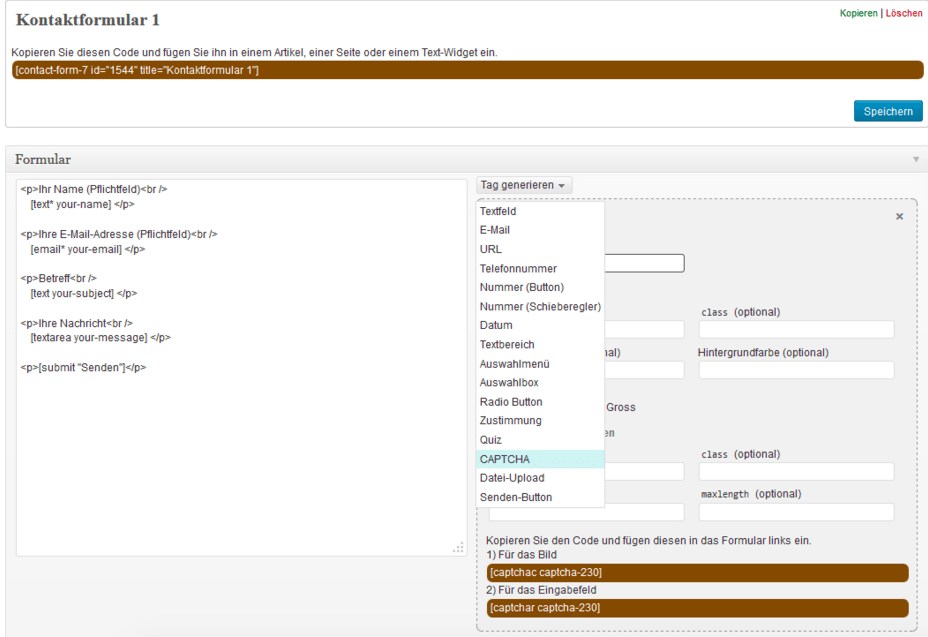
Task: Choose Senden-Button from the tag menu
Action: [540, 497]
